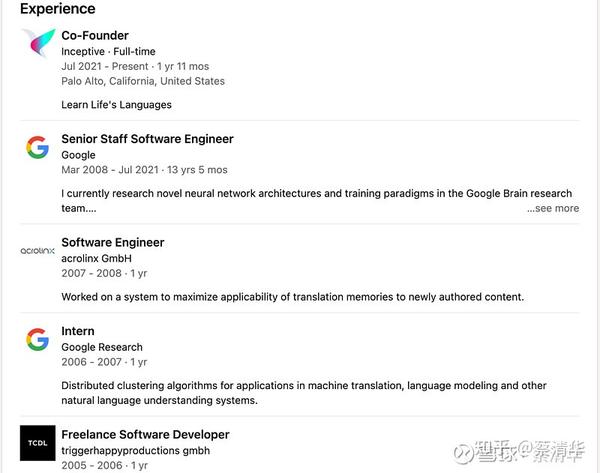
Task: Click the 'Experience' section heading
Action: pyautogui.click(x=58, y=9)
